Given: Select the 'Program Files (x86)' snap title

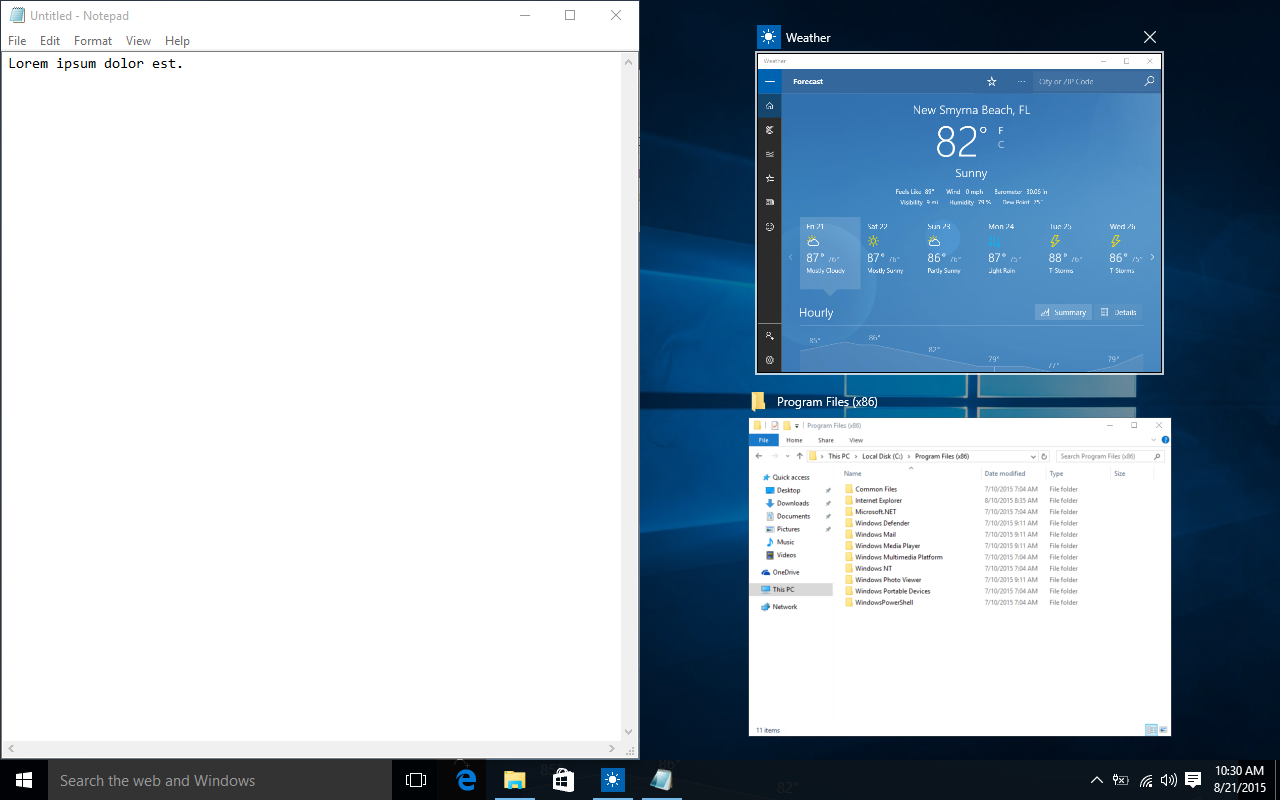Looking at the screenshot, I should pyautogui.click(x=827, y=402).
